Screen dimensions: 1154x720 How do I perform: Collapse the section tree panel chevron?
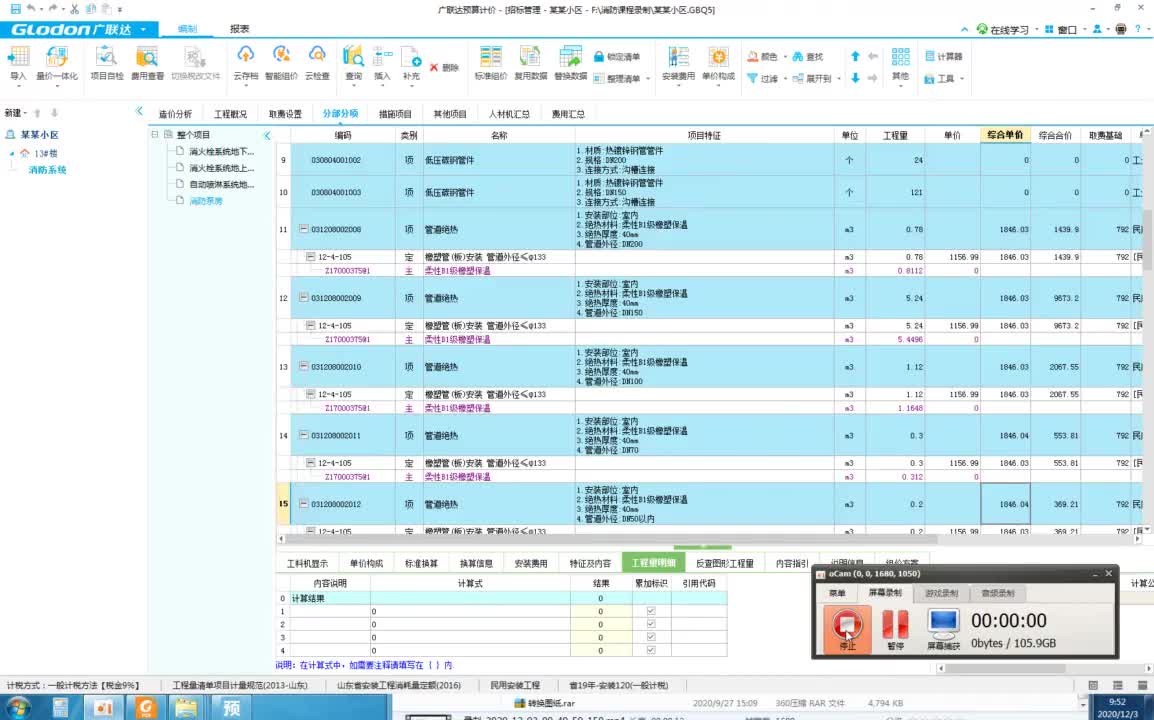(267, 135)
